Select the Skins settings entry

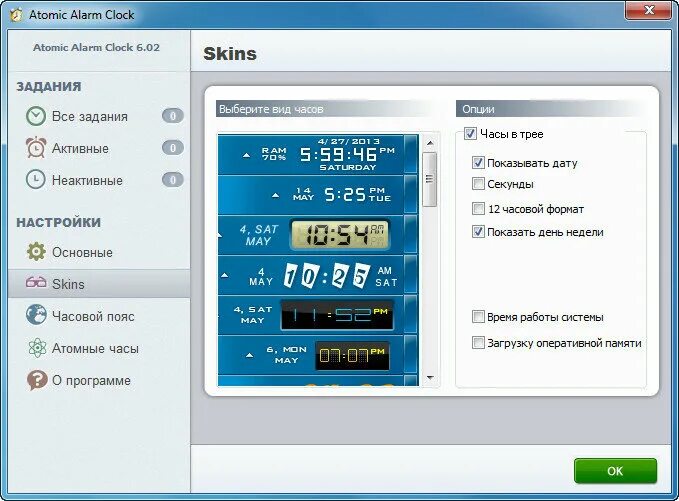[x=99, y=284]
